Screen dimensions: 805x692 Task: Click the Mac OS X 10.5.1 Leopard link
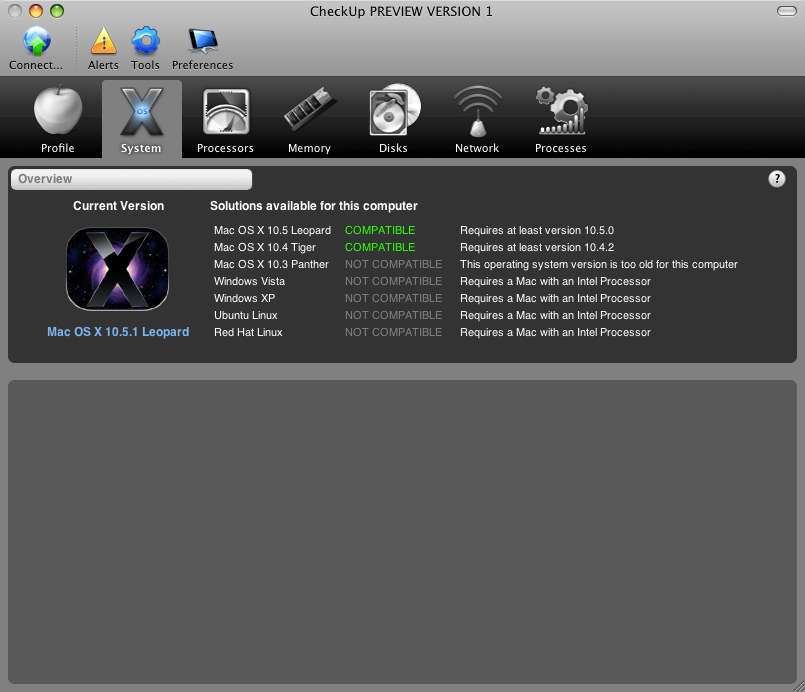118,332
